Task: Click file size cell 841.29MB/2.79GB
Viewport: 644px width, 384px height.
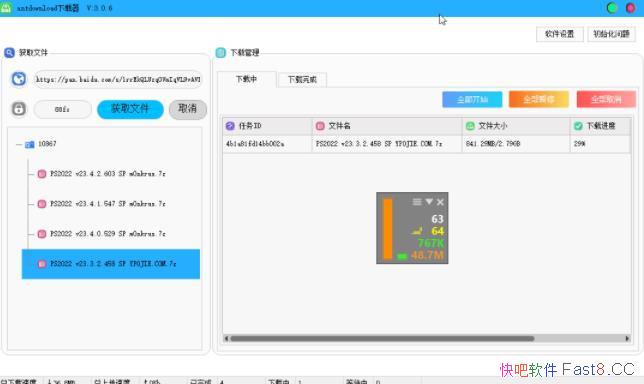Action: pyautogui.click(x=516, y=144)
